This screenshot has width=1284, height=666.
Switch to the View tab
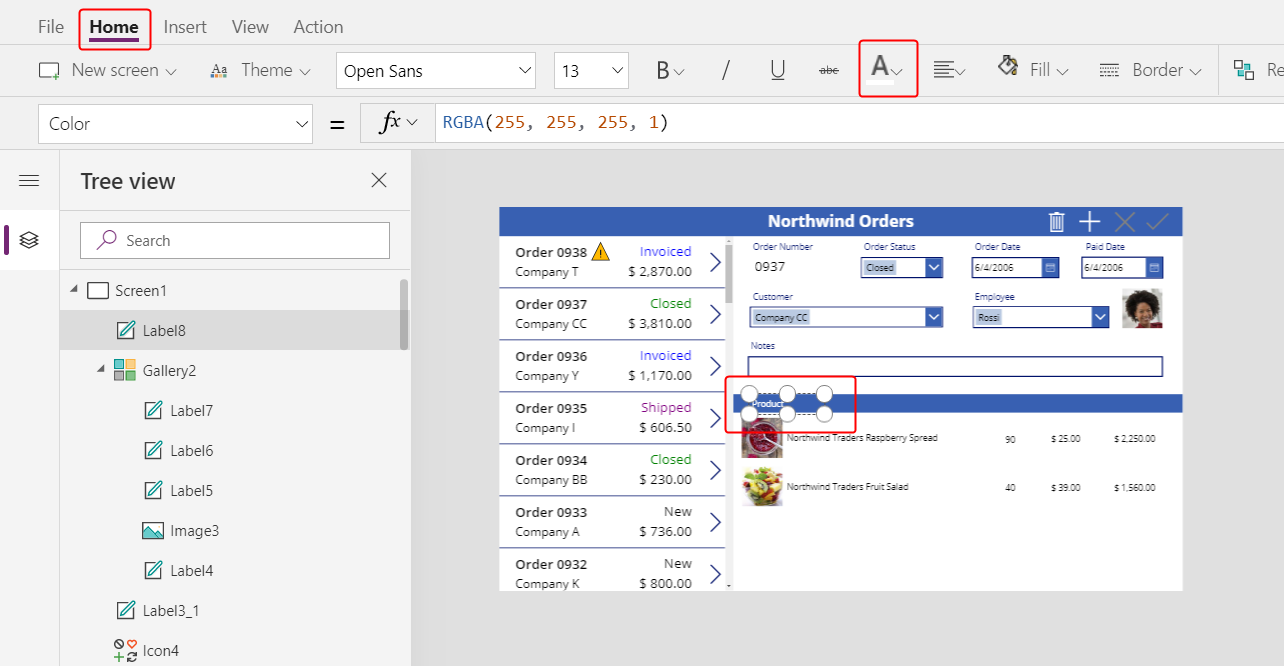tap(250, 27)
